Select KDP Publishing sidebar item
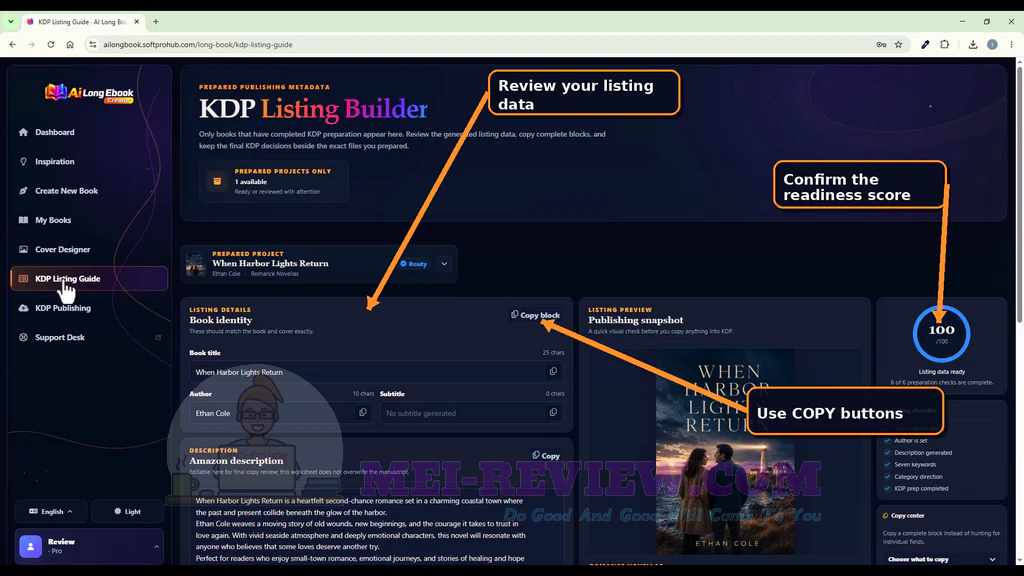The height and width of the screenshot is (576, 1024). click(x=63, y=308)
